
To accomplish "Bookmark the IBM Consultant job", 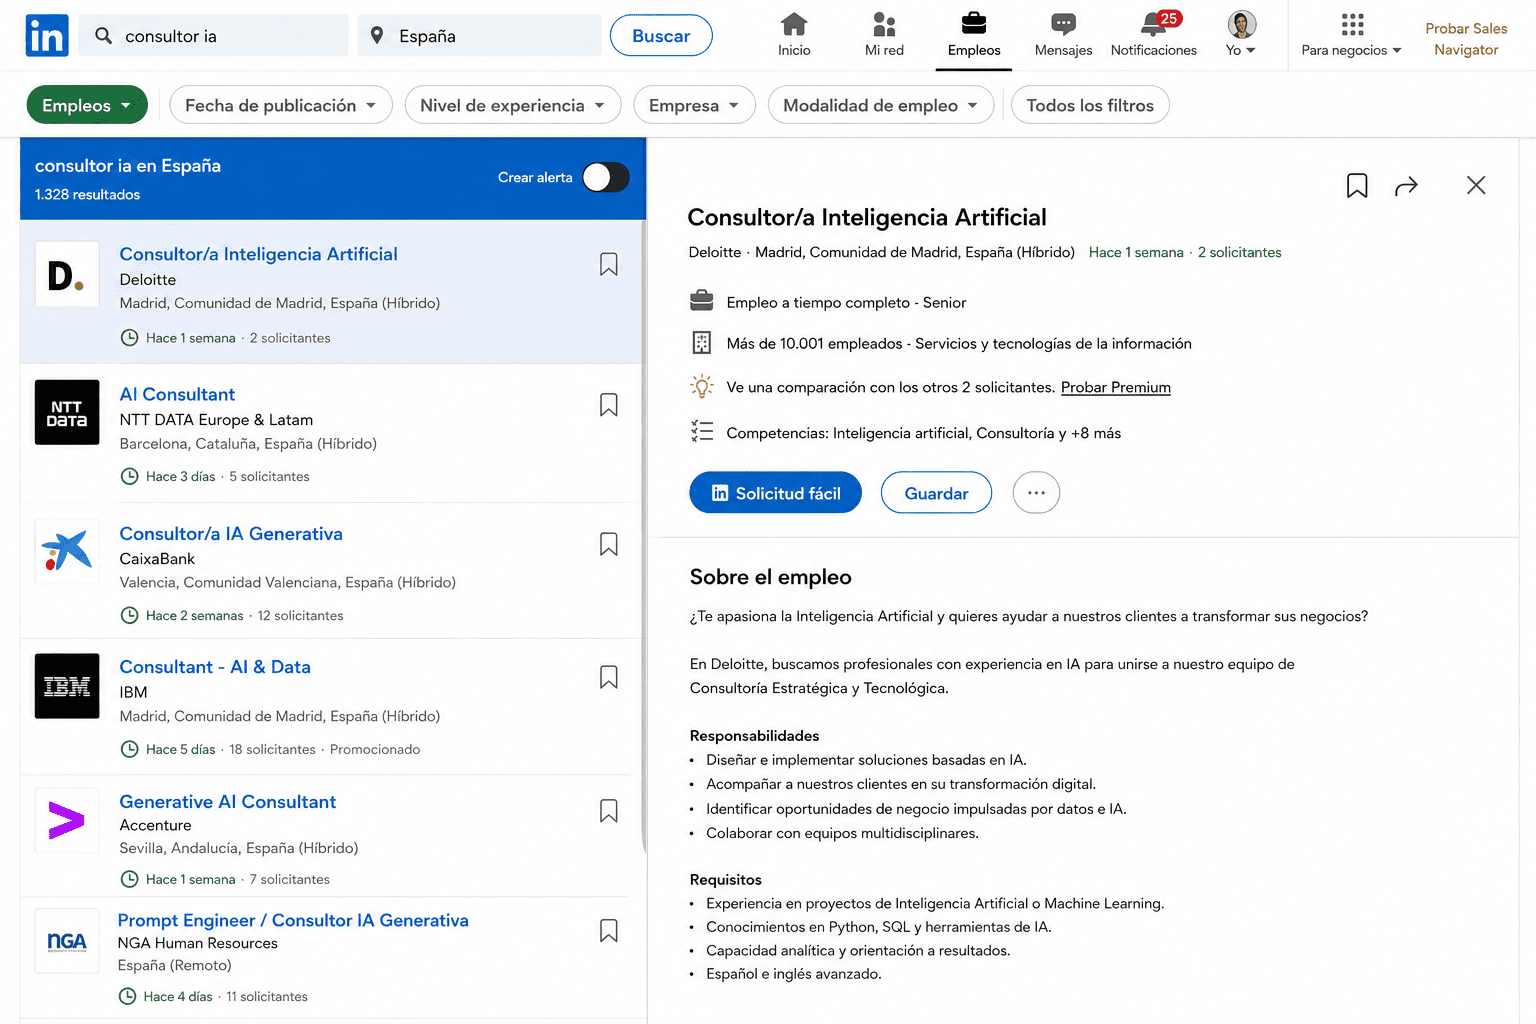I will pos(608,677).
